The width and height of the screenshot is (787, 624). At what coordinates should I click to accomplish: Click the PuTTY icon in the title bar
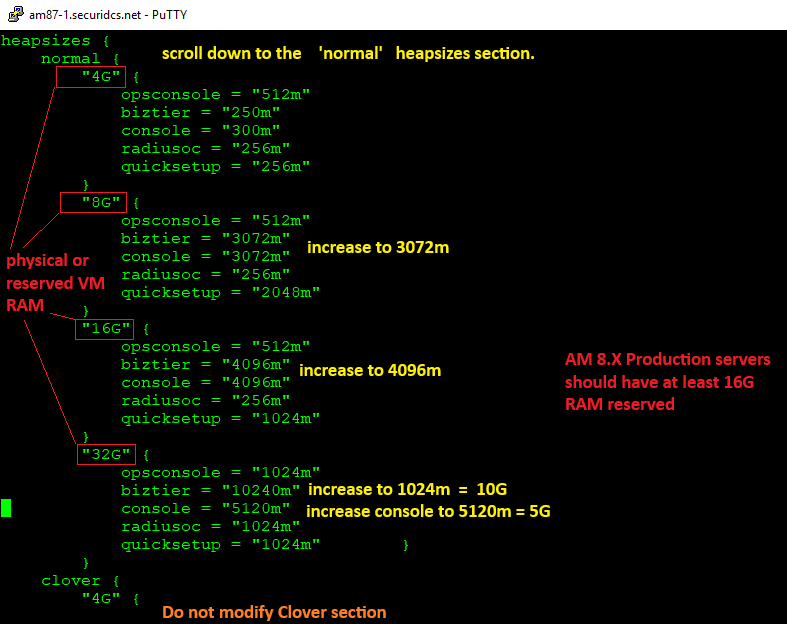pos(12,15)
